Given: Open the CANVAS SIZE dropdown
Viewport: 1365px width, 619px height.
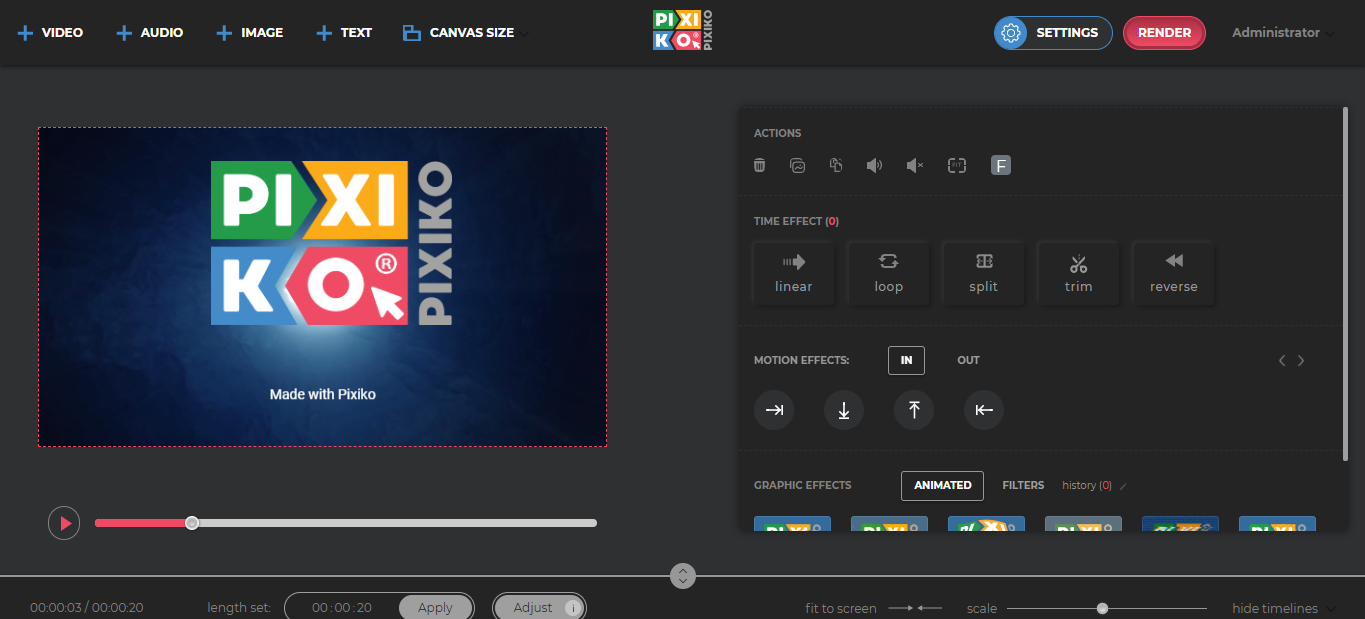Looking at the screenshot, I should [465, 33].
